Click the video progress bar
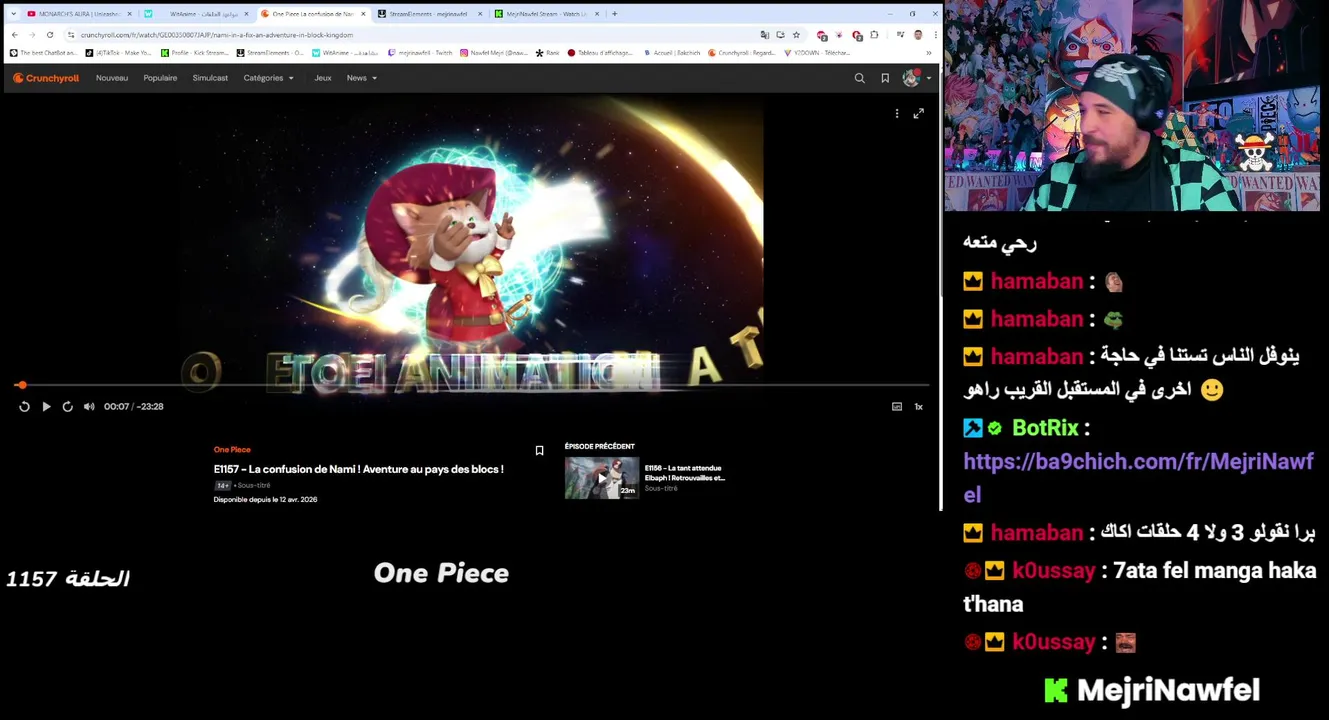Screen dimensions: 1329x720 click(x=472, y=385)
